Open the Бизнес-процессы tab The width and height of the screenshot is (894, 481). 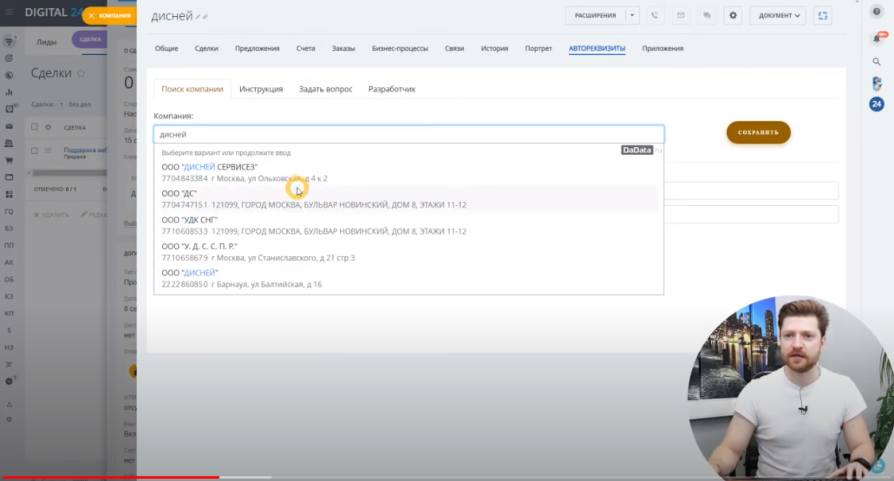(x=400, y=48)
